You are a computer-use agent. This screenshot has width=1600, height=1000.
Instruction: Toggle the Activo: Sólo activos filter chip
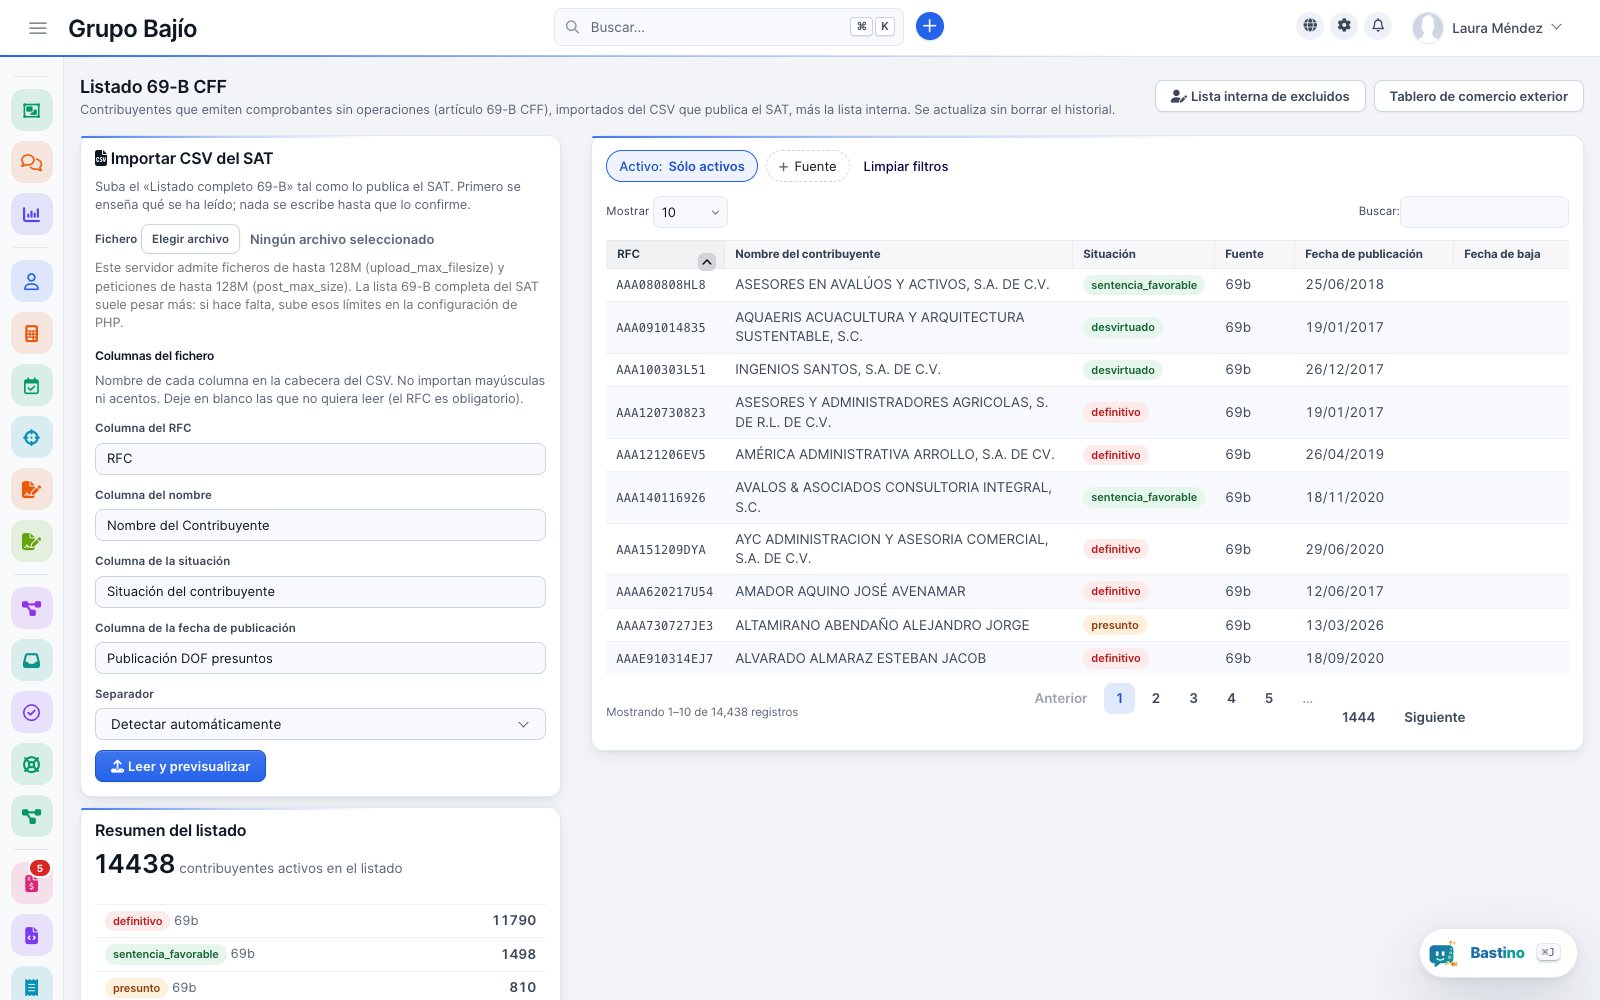click(682, 166)
